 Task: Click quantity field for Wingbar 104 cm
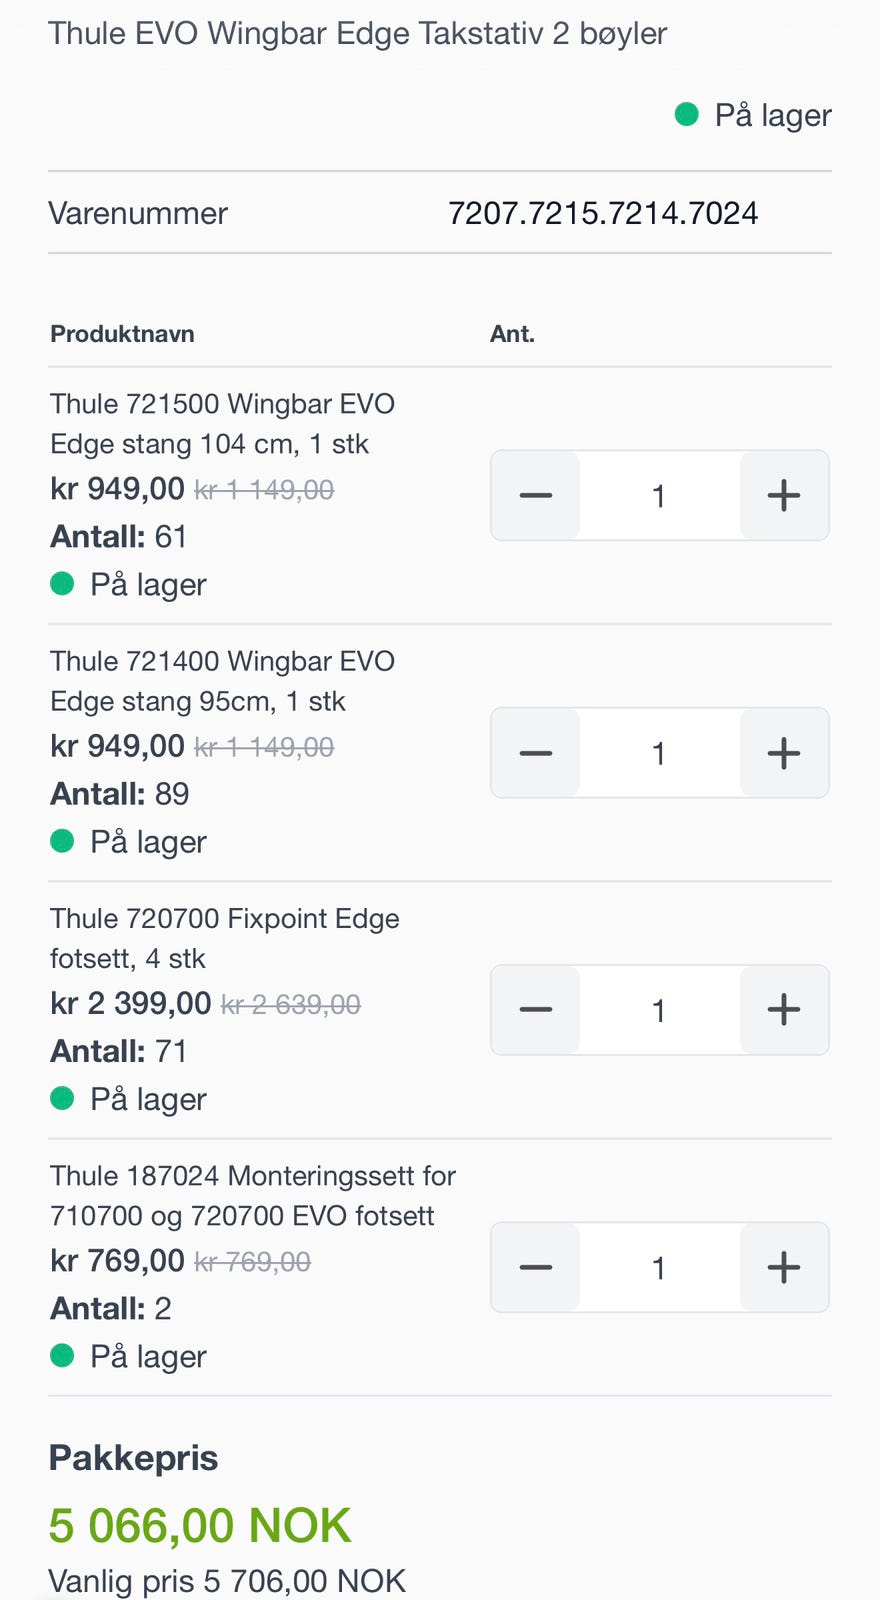(x=659, y=495)
